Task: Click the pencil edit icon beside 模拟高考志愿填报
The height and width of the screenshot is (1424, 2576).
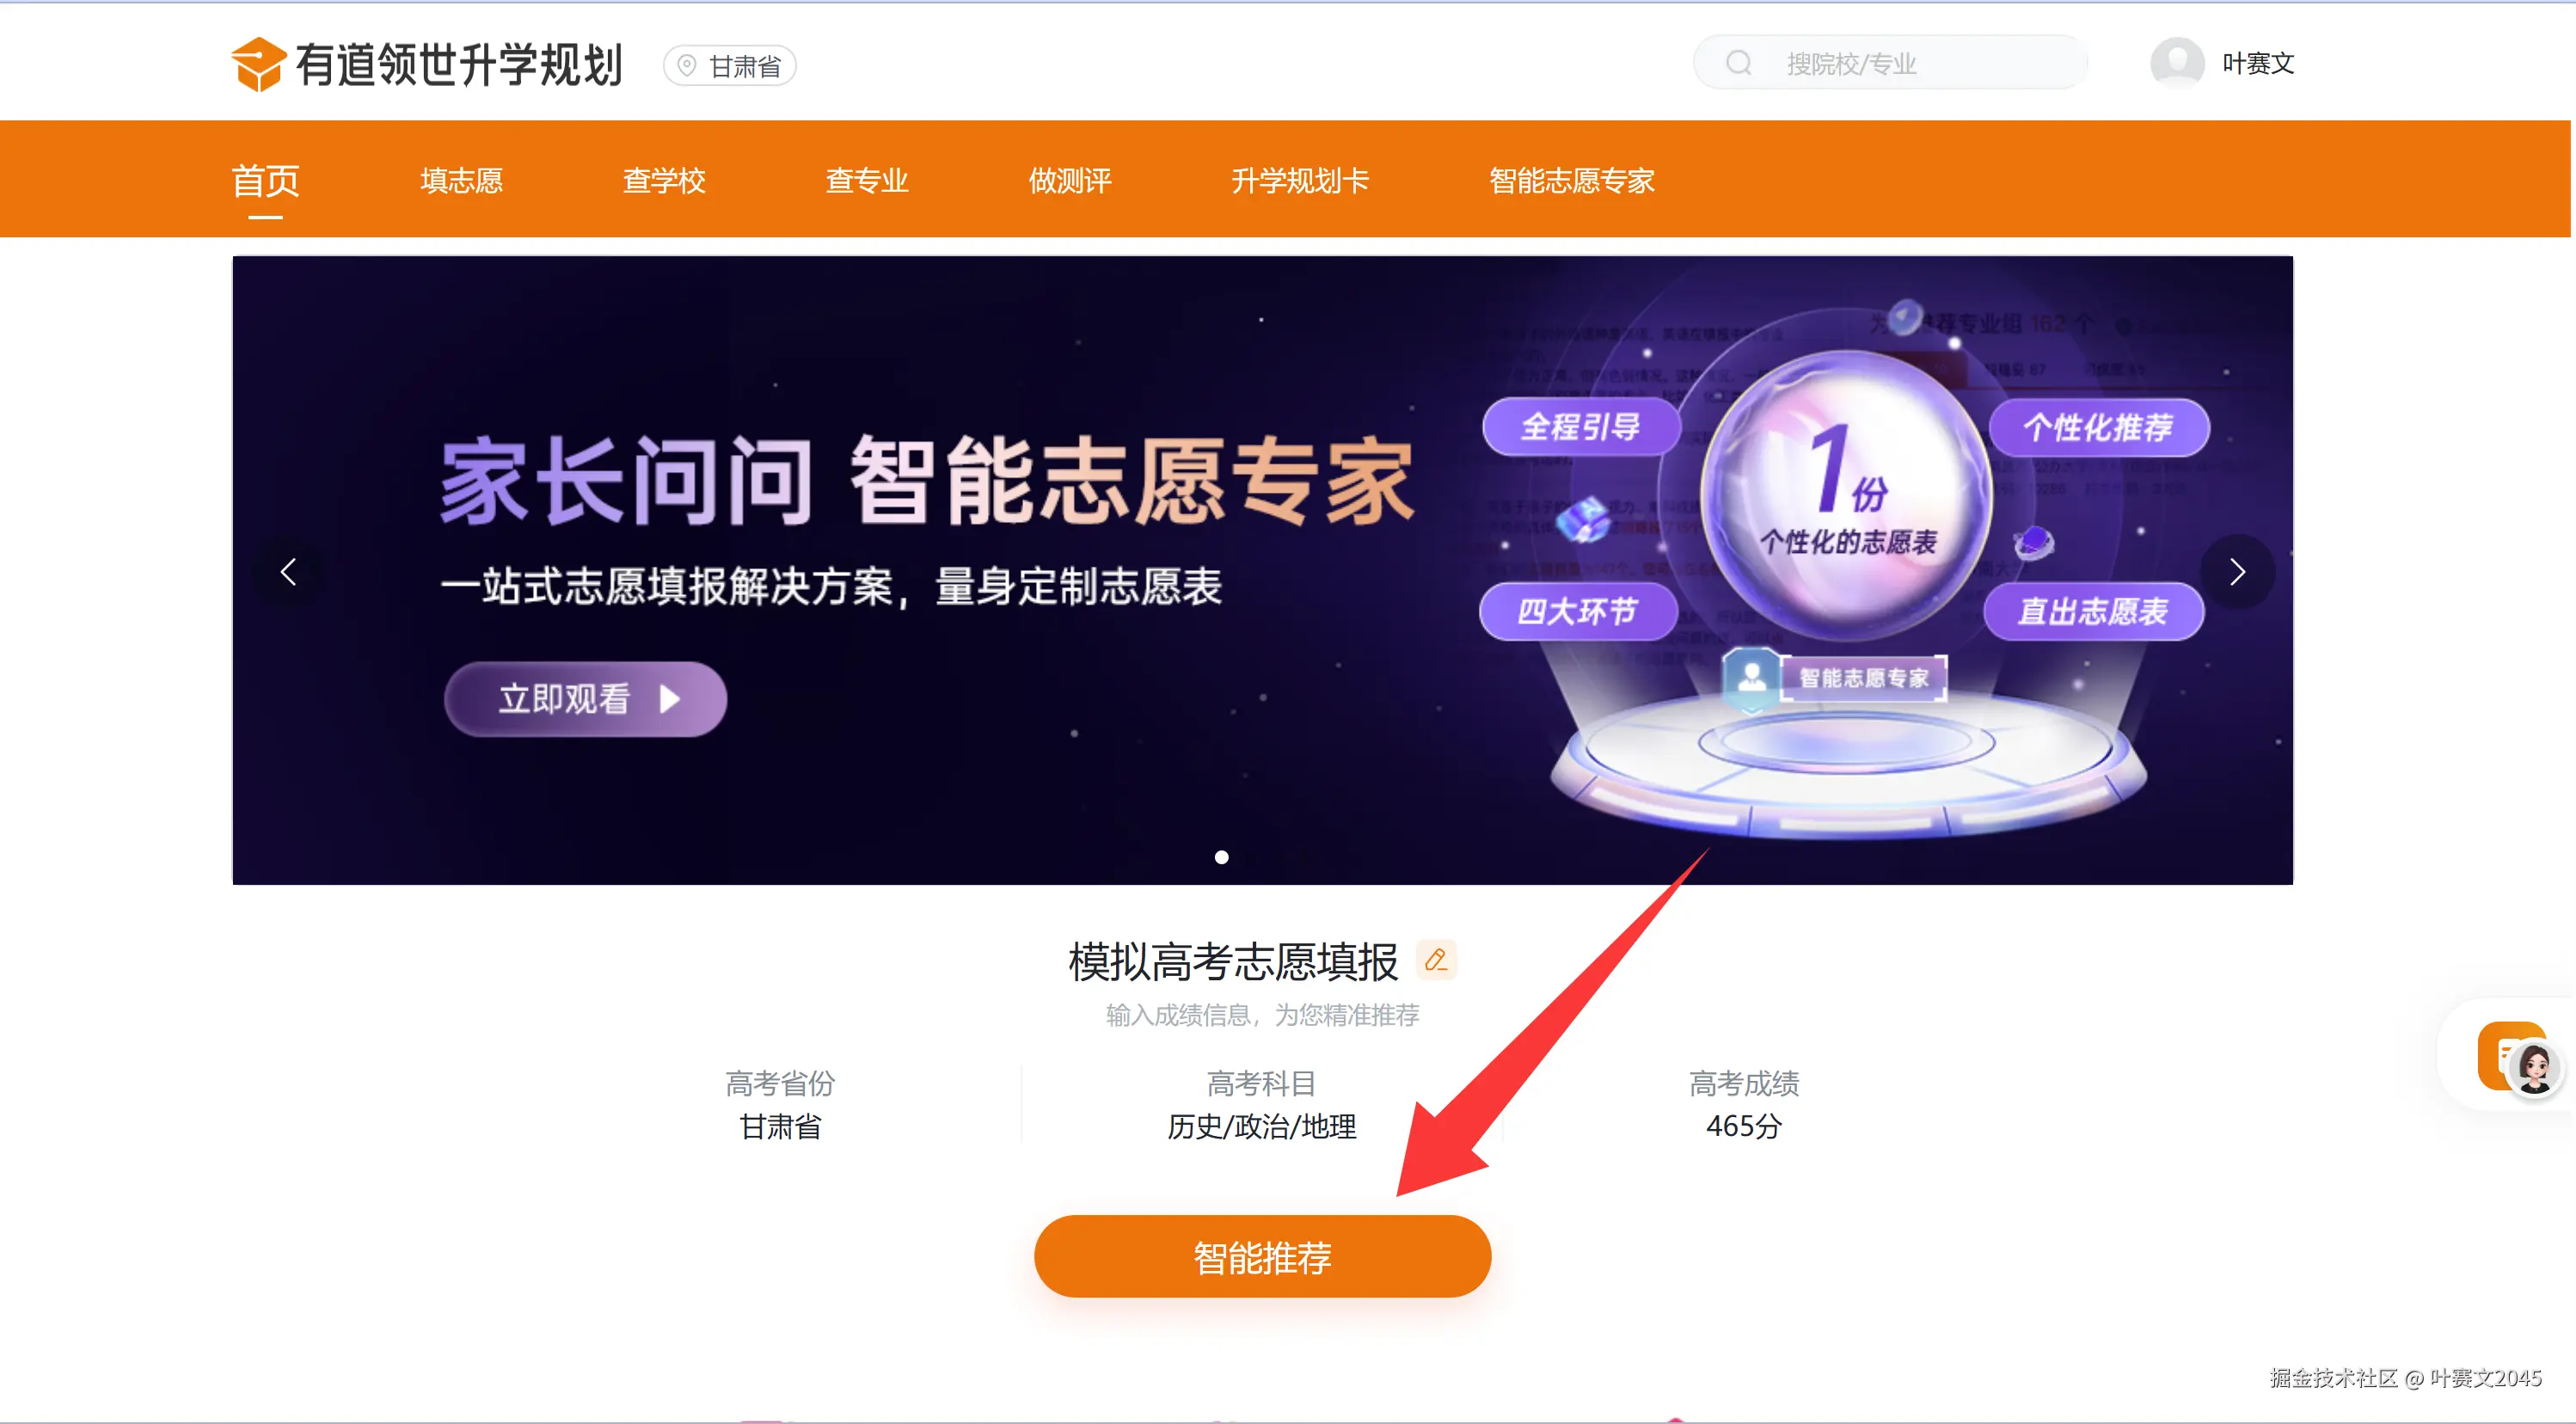Action: (x=1436, y=960)
